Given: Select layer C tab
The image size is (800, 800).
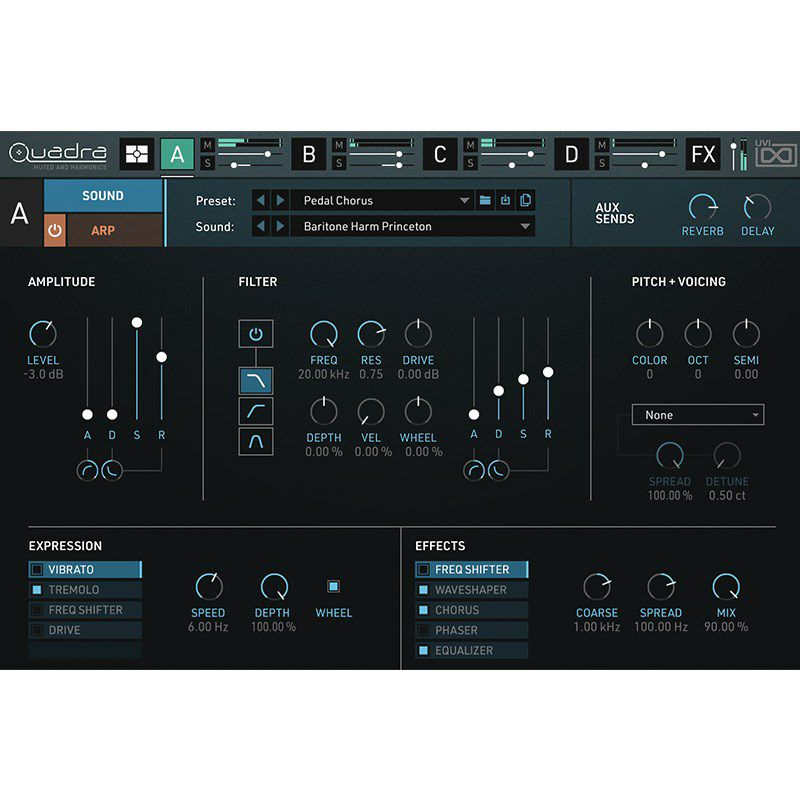Looking at the screenshot, I should coord(440,154).
